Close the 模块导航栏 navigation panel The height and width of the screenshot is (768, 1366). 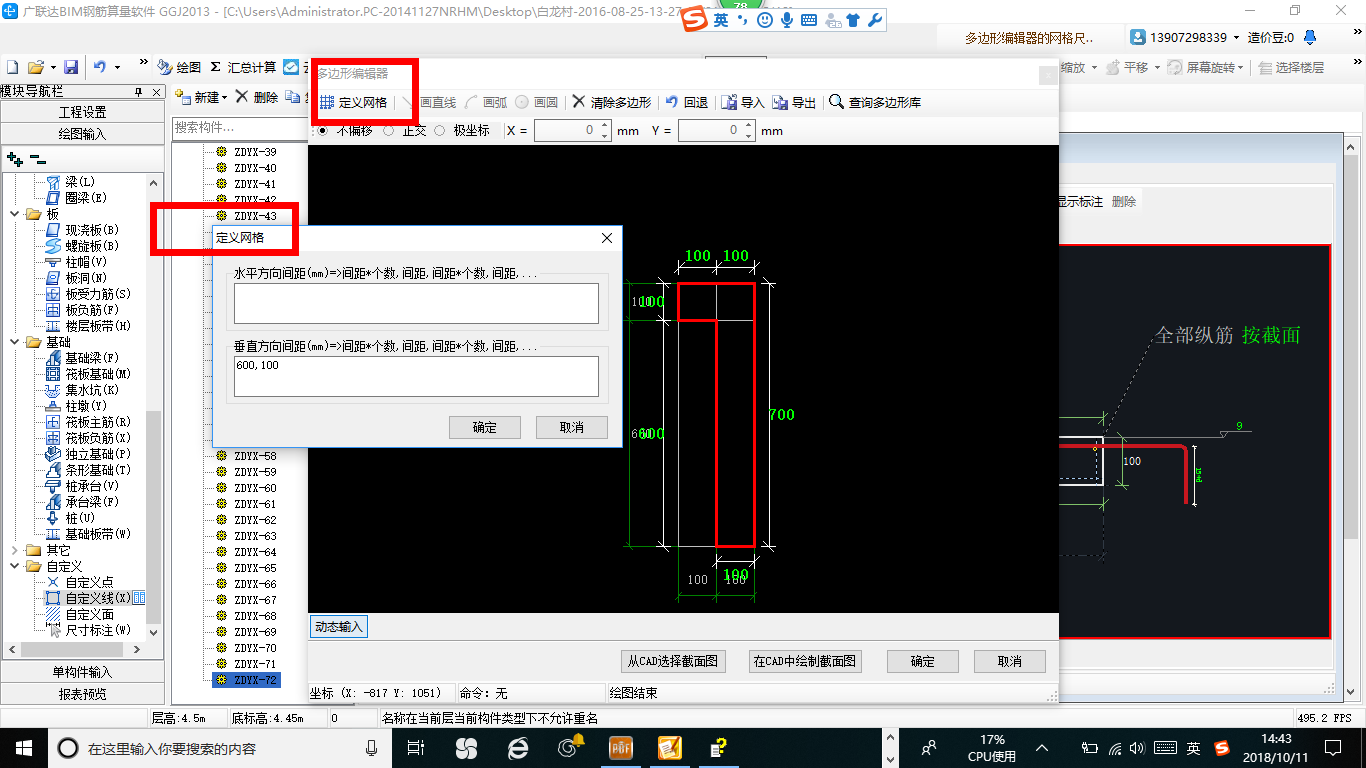(x=155, y=91)
